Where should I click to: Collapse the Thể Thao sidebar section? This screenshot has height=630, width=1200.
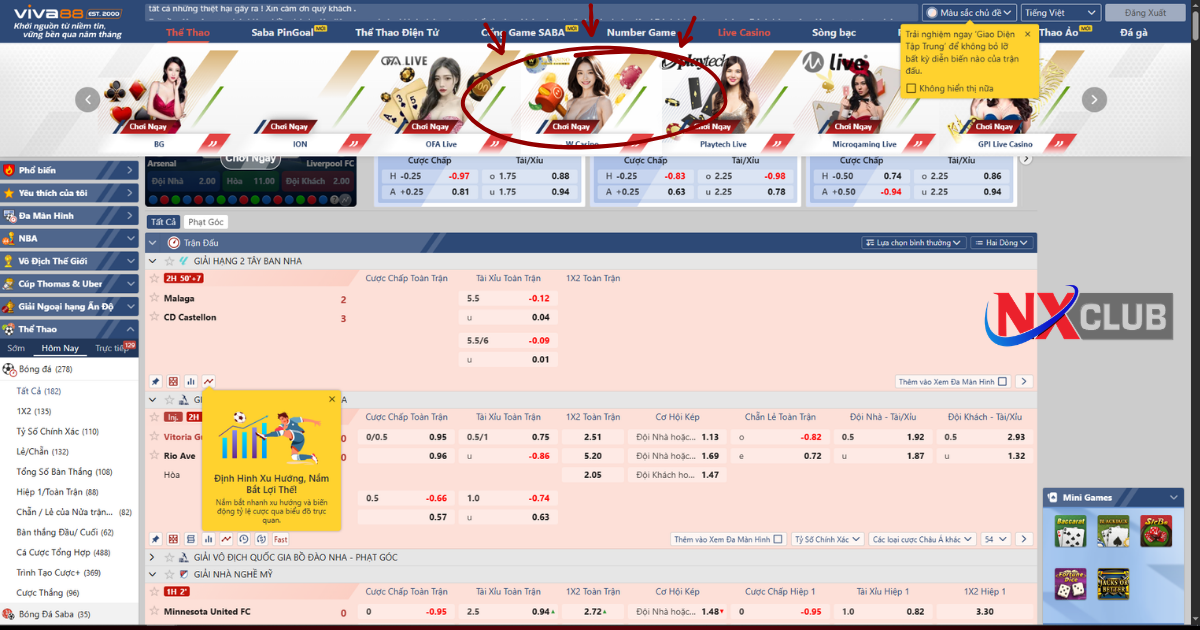click(69, 329)
